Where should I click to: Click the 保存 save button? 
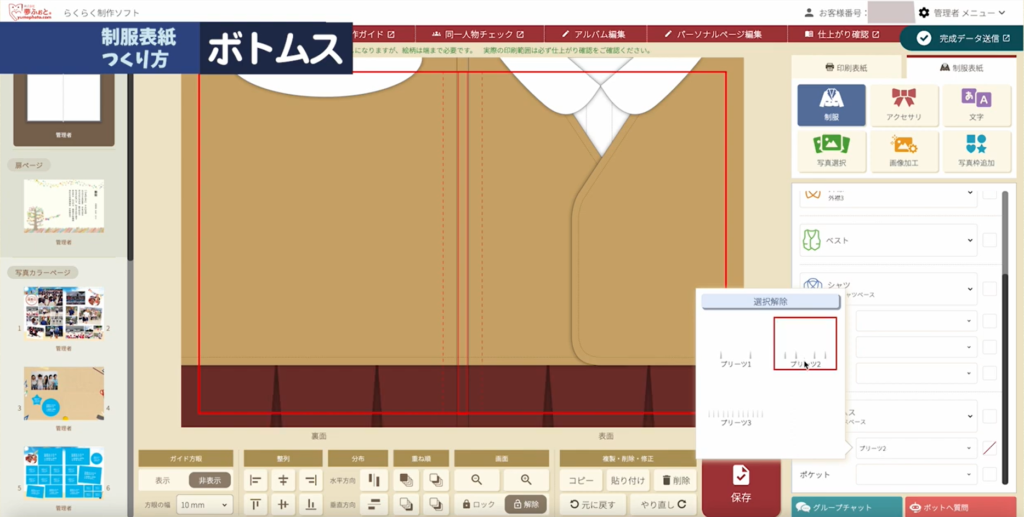741,484
